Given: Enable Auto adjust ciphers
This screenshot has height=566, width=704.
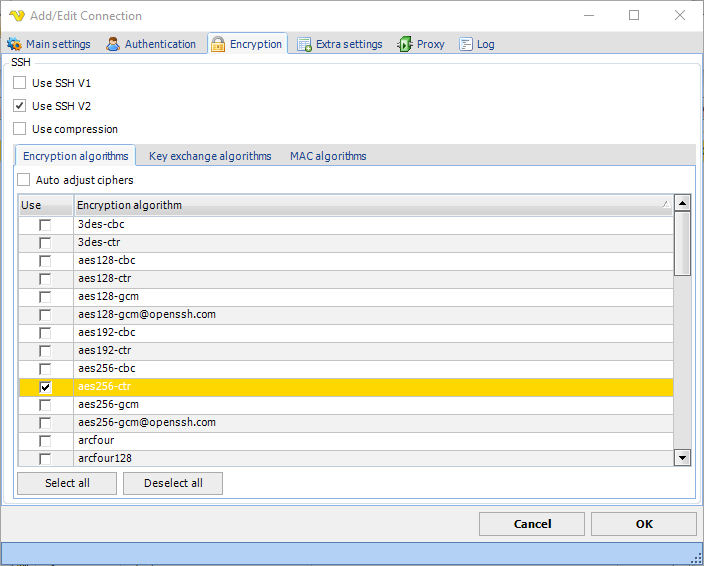Looking at the screenshot, I should (x=24, y=180).
